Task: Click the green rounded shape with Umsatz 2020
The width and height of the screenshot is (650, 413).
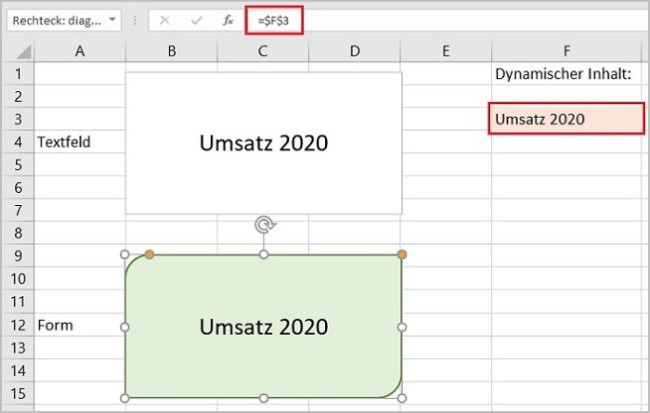Action: click(x=264, y=327)
